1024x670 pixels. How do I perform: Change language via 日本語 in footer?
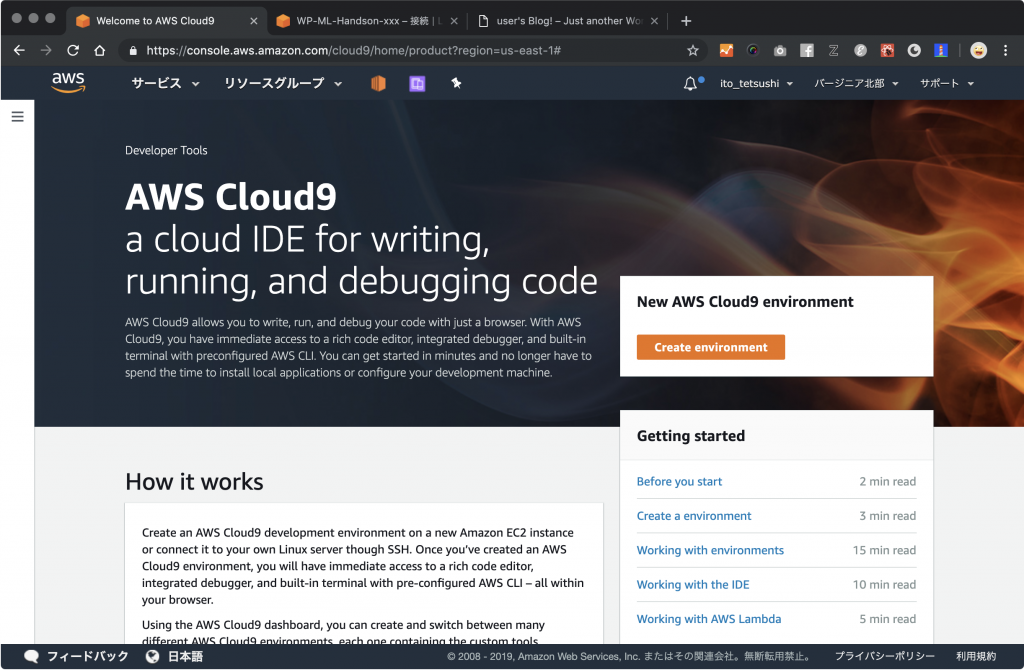coord(185,656)
